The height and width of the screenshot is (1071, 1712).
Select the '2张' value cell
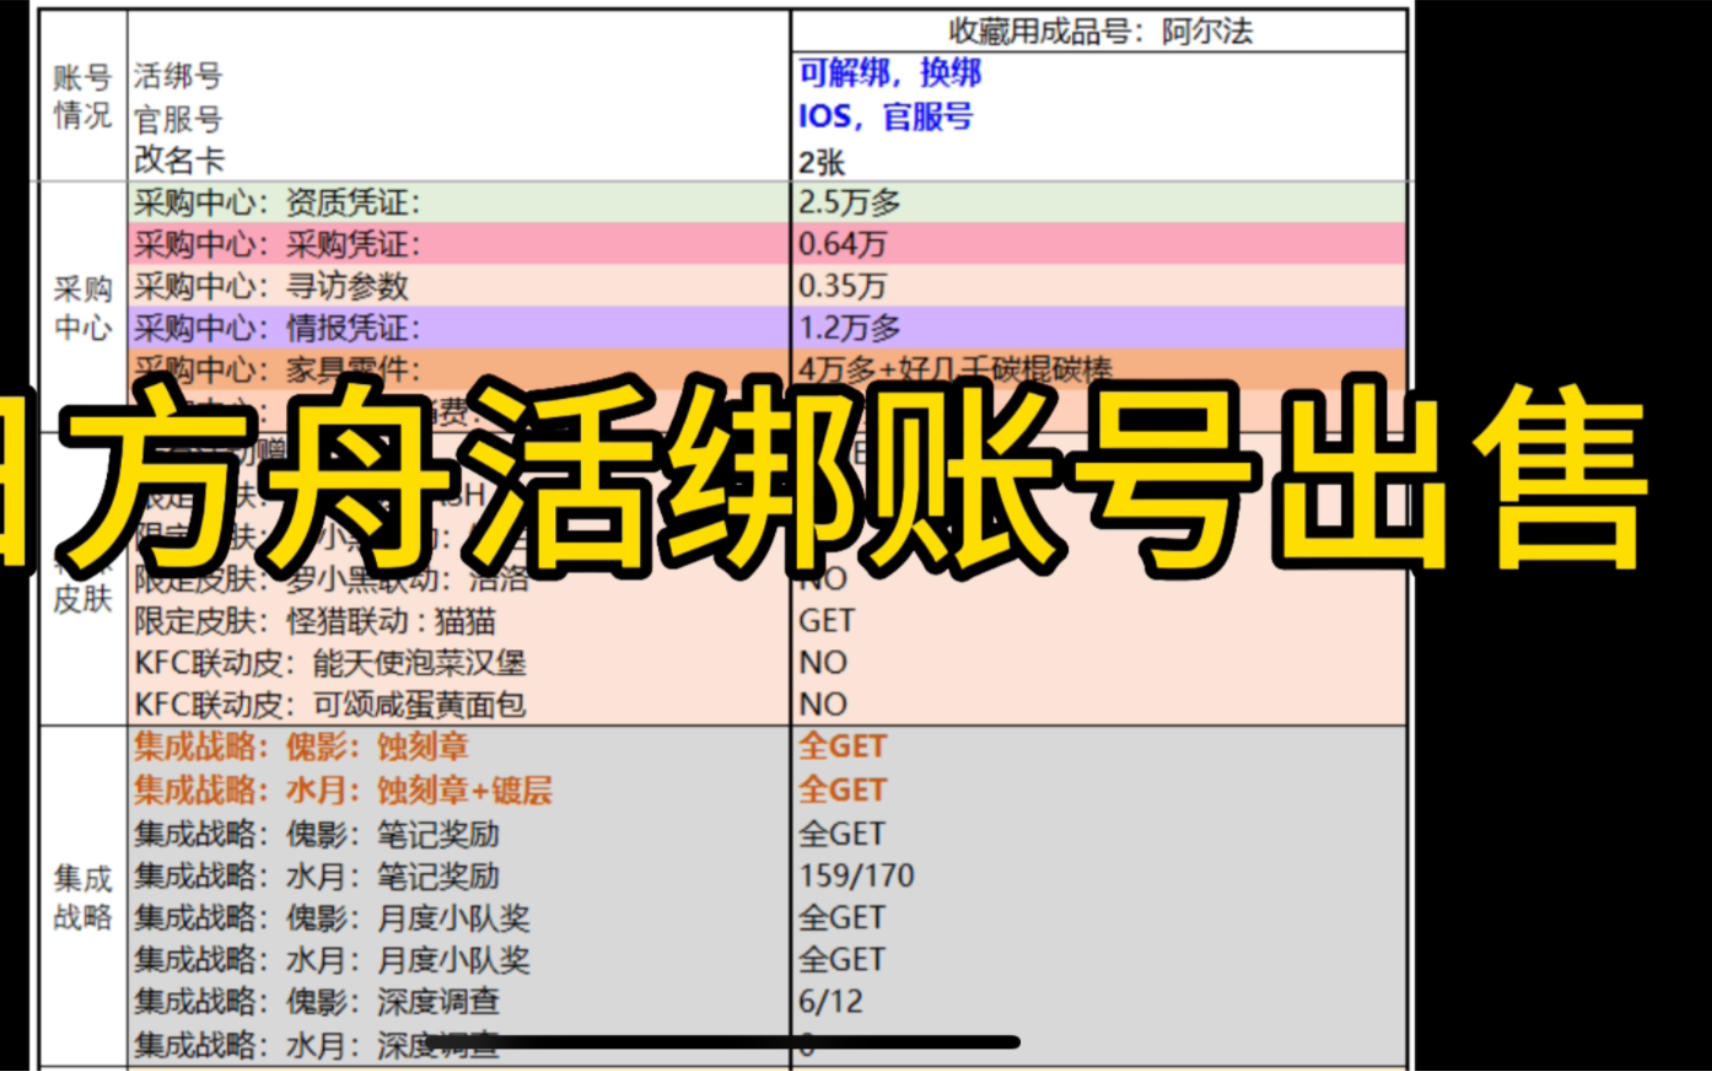[822, 162]
